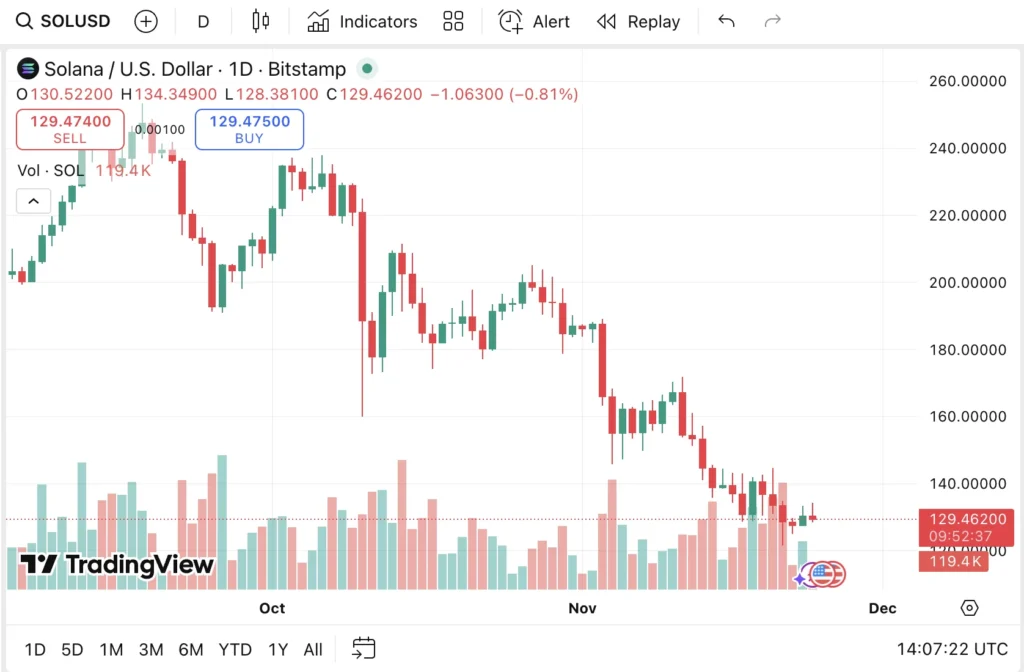1024x672 pixels.
Task: Open the symbol search for SOLUSD
Action: pyautogui.click(x=62, y=20)
